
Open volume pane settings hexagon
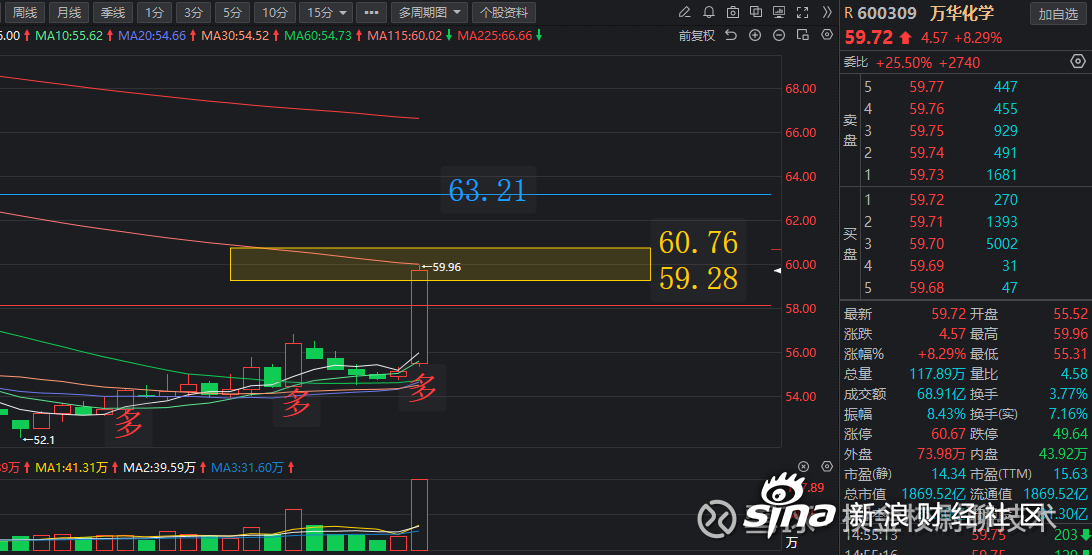coord(827,467)
